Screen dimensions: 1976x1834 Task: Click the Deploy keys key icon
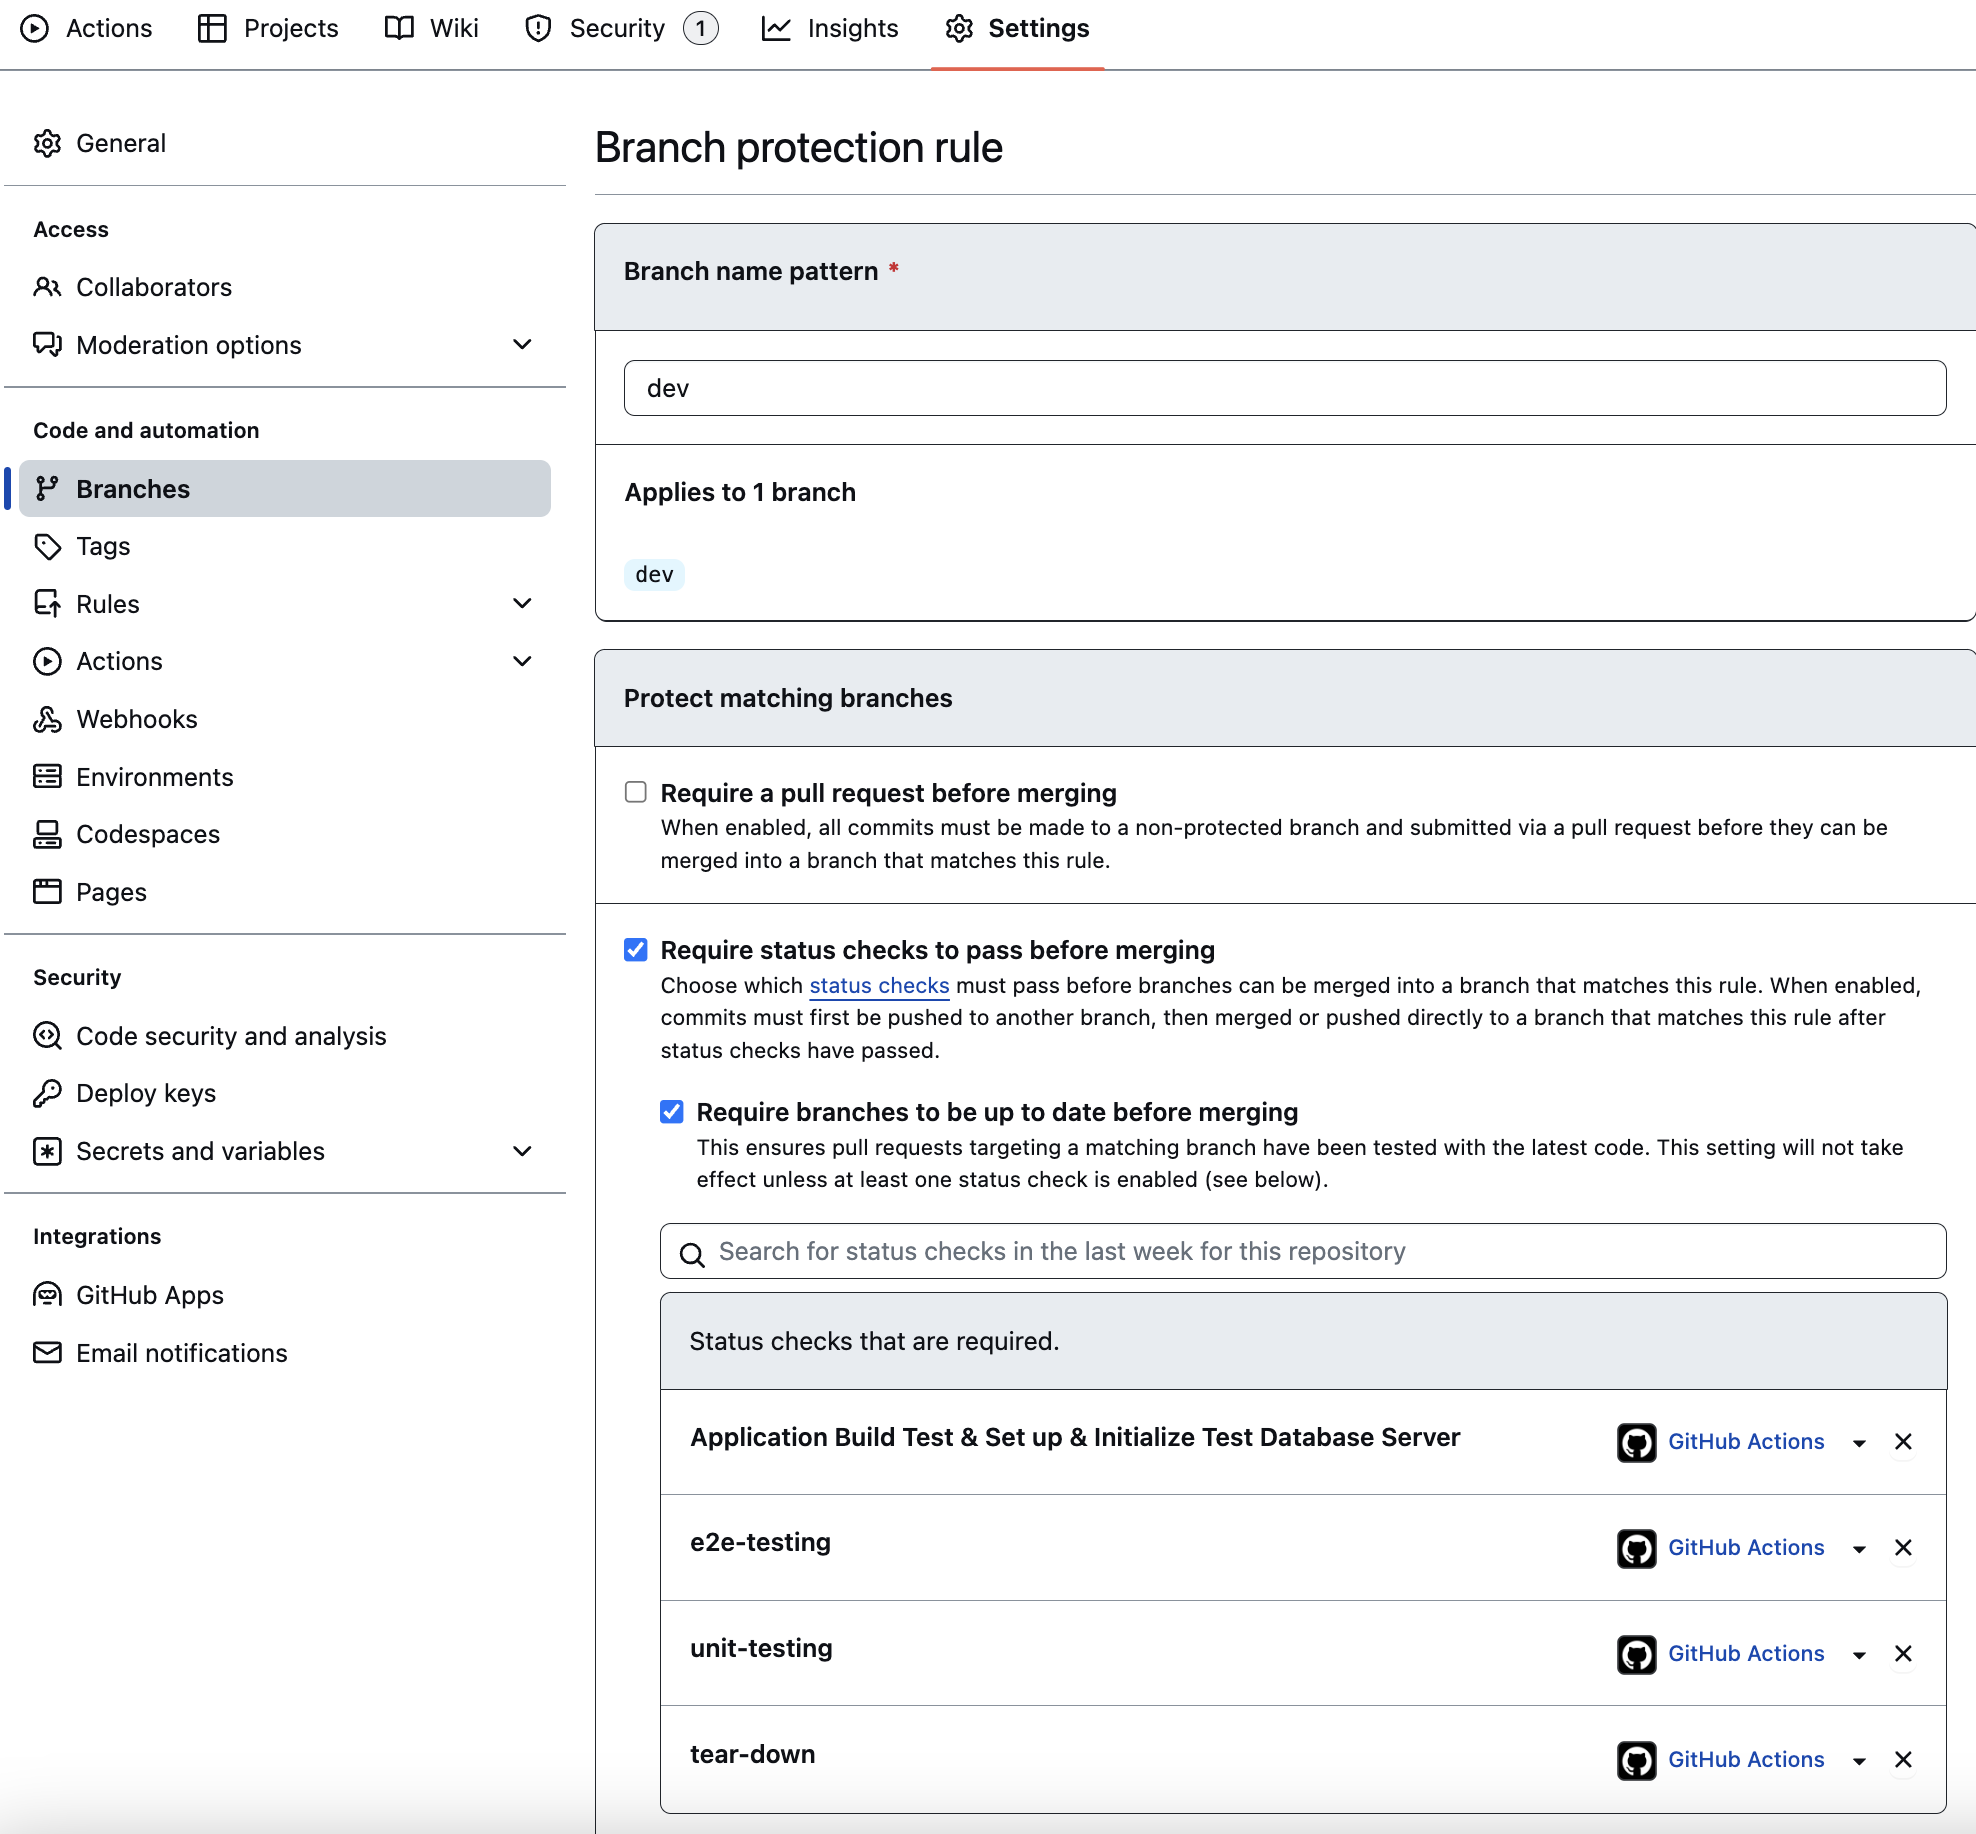(47, 1093)
